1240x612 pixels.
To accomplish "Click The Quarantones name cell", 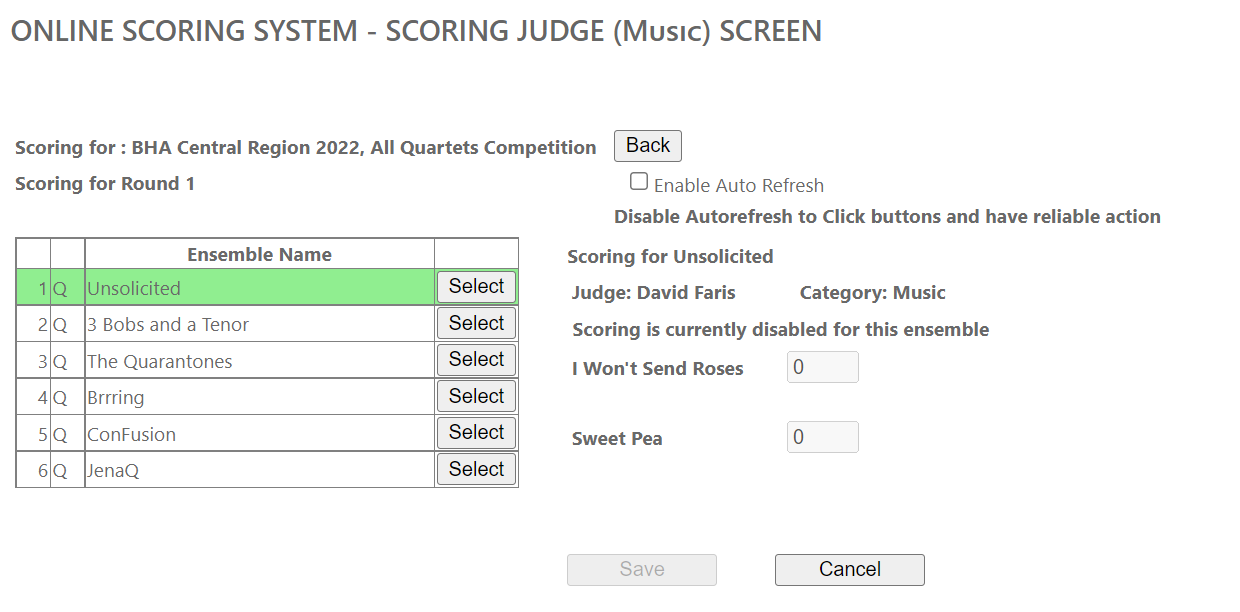I will tap(160, 362).
